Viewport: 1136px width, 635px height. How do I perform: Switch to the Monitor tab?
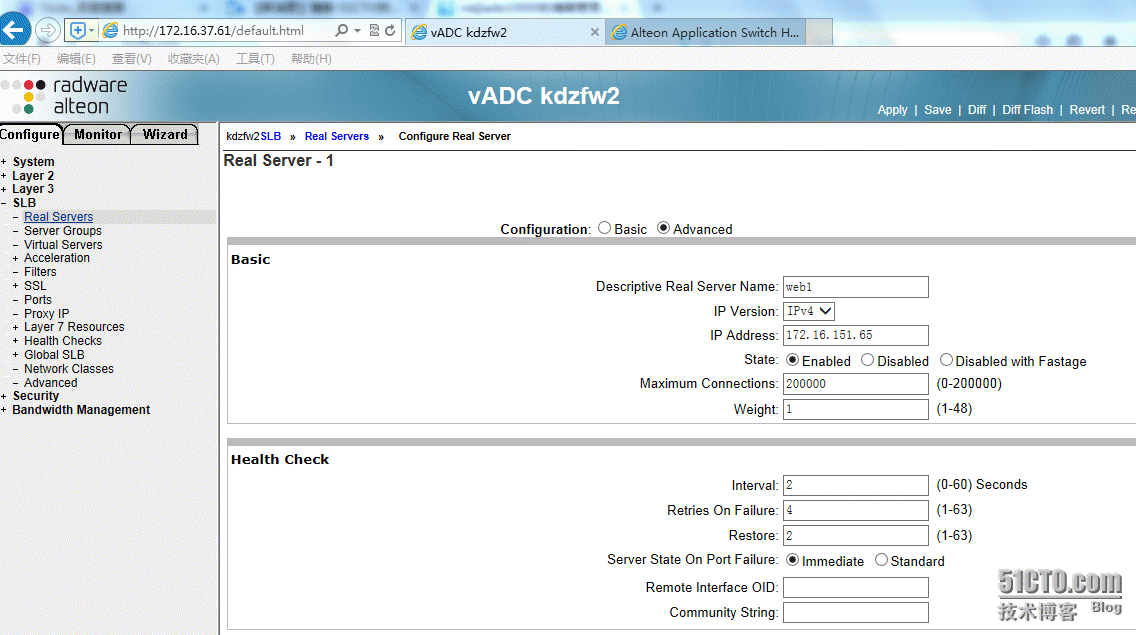[x=98, y=134]
